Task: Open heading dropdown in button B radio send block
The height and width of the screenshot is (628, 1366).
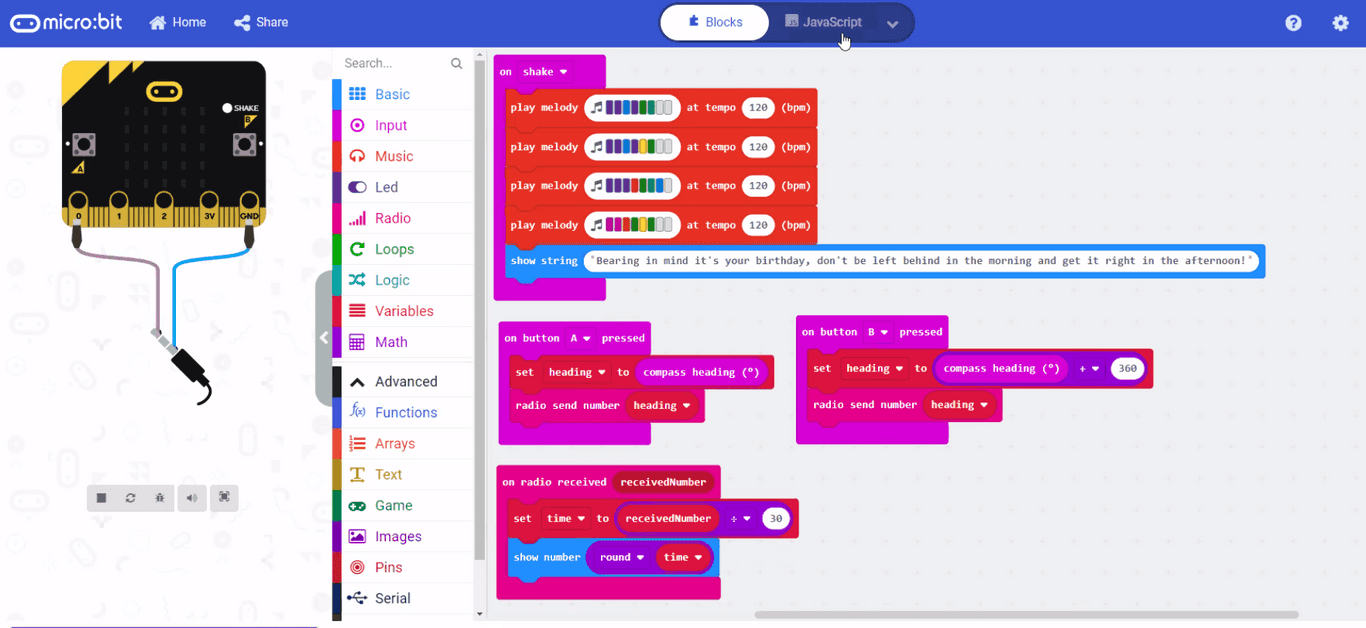Action: click(x=959, y=405)
